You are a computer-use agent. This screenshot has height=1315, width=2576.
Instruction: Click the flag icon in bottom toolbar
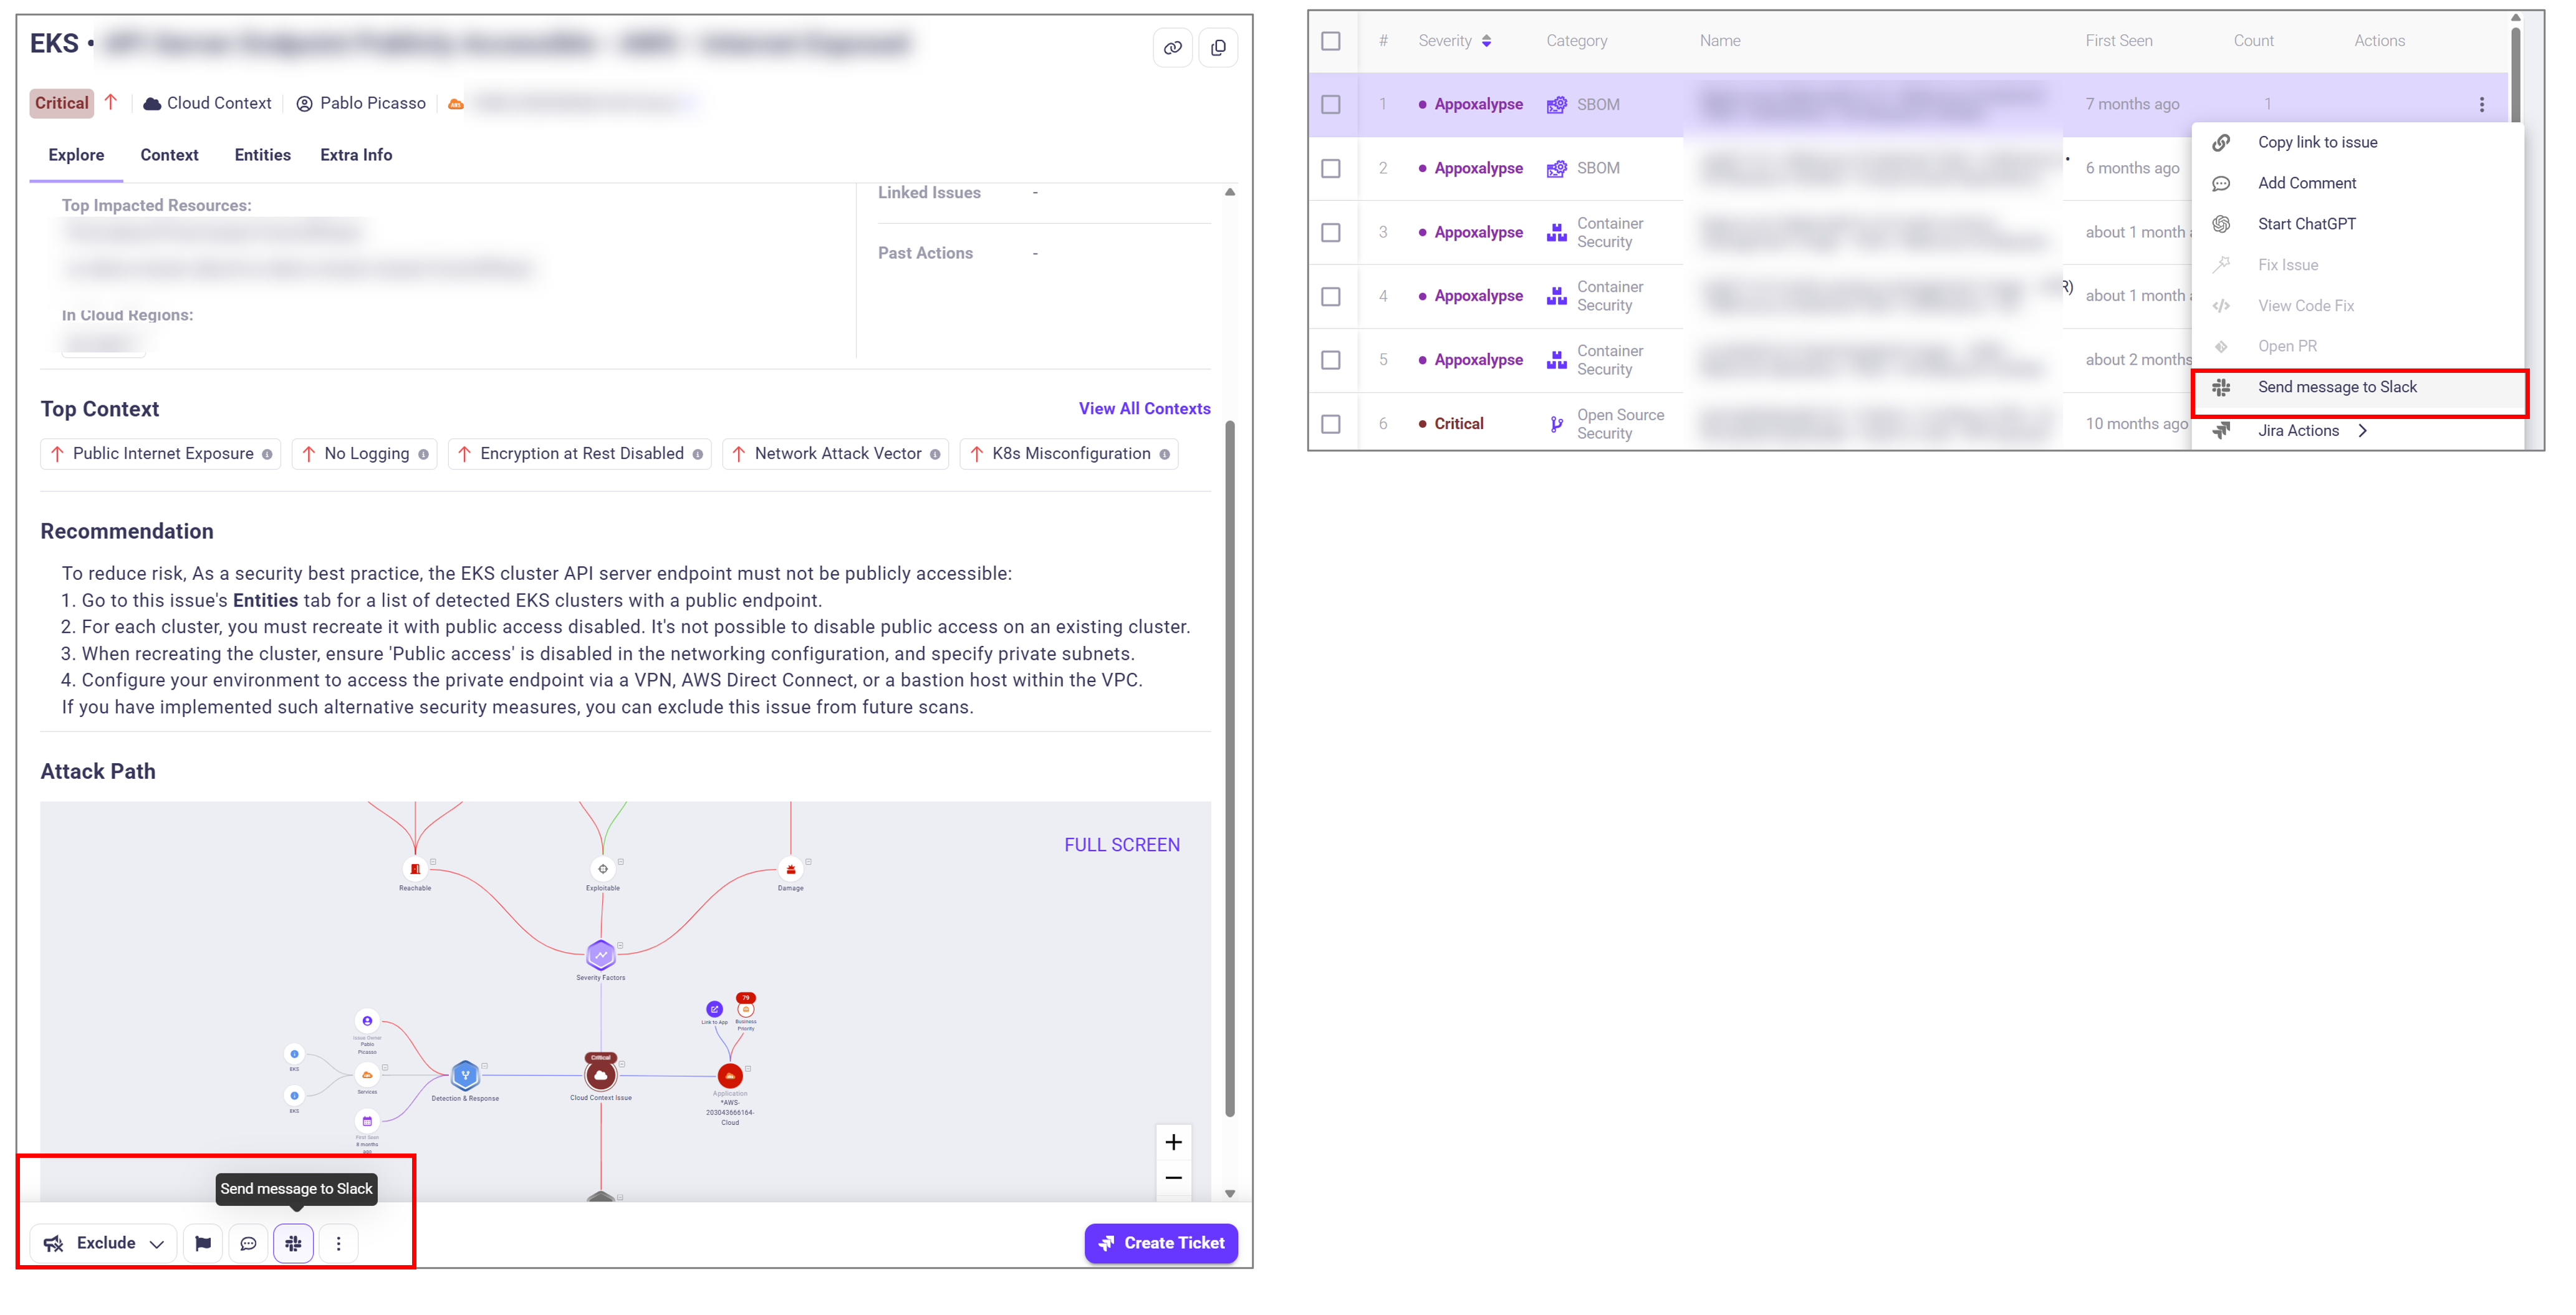(203, 1243)
